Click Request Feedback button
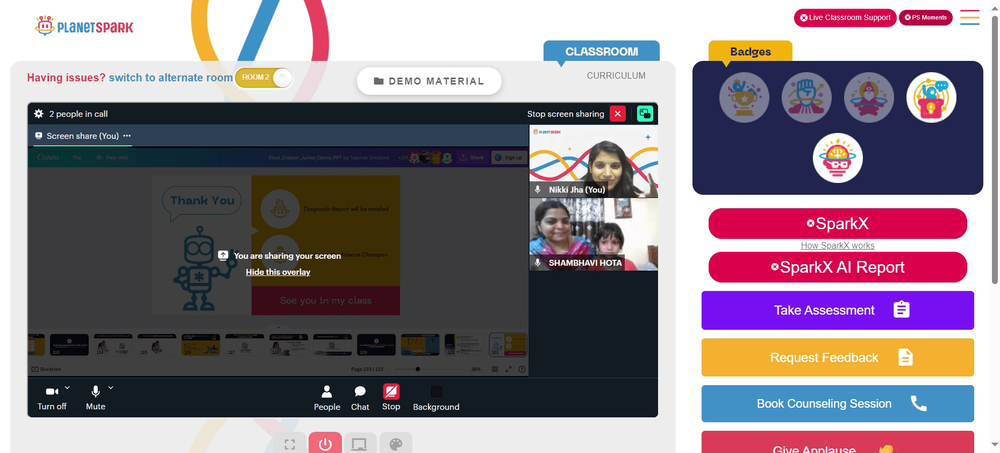This screenshot has height=453, width=1000. pos(837,357)
